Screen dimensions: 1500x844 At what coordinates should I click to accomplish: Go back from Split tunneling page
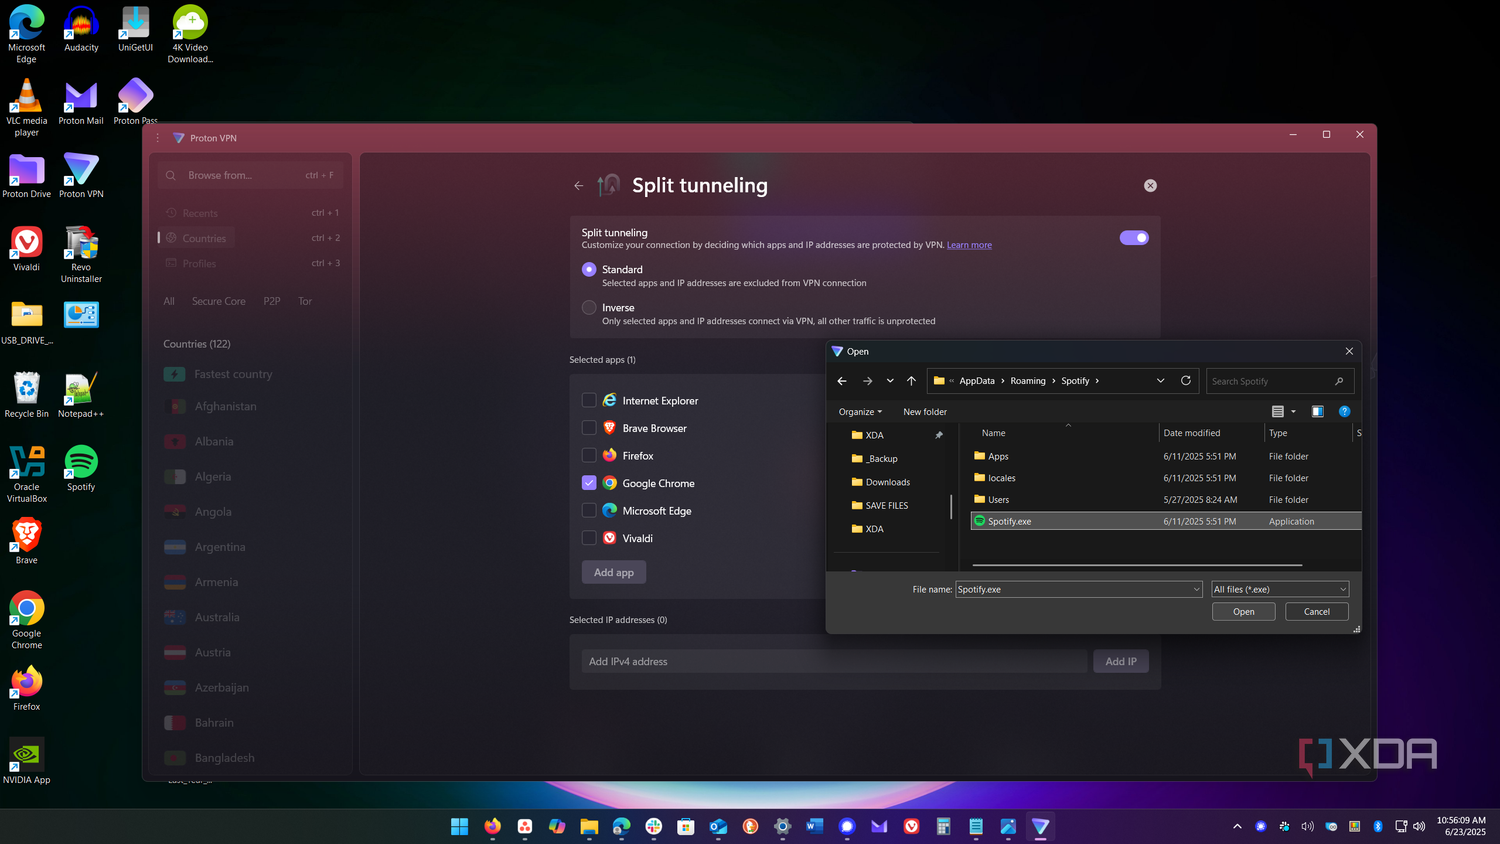tap(578, 185)
